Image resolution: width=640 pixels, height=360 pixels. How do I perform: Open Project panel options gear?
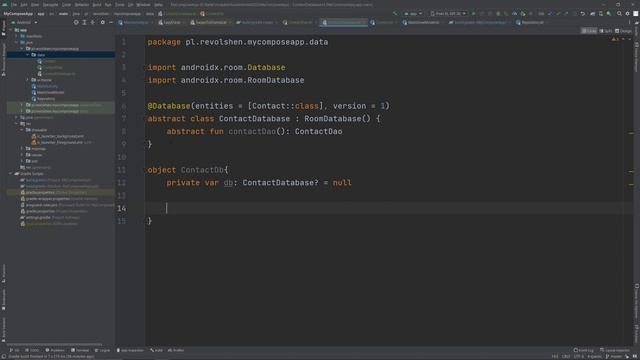click(102, 22)
